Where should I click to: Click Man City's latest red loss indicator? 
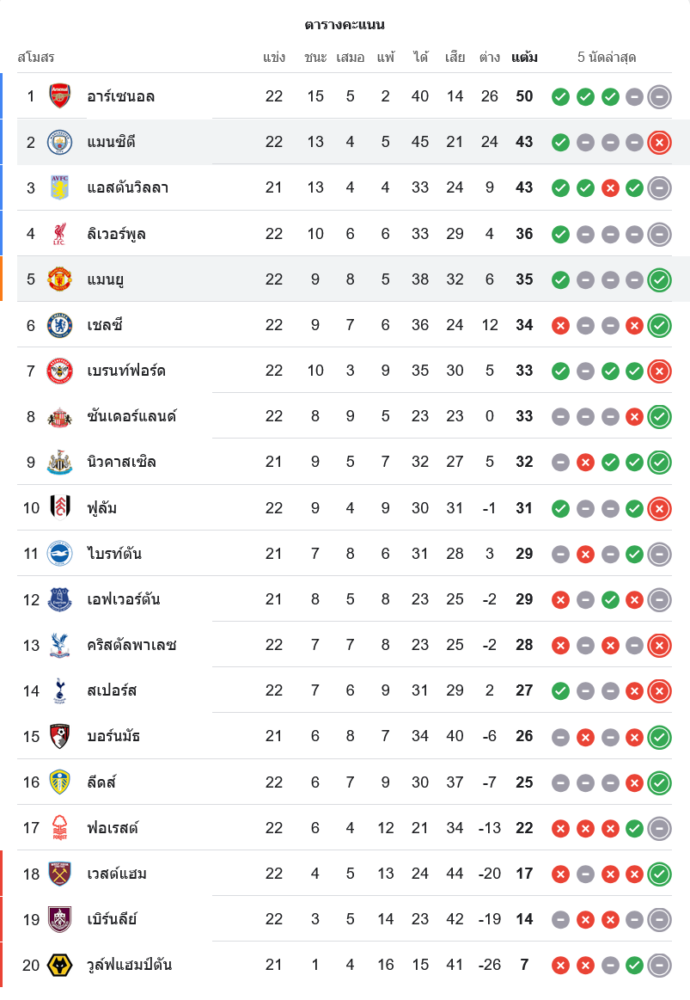point(659,142)
